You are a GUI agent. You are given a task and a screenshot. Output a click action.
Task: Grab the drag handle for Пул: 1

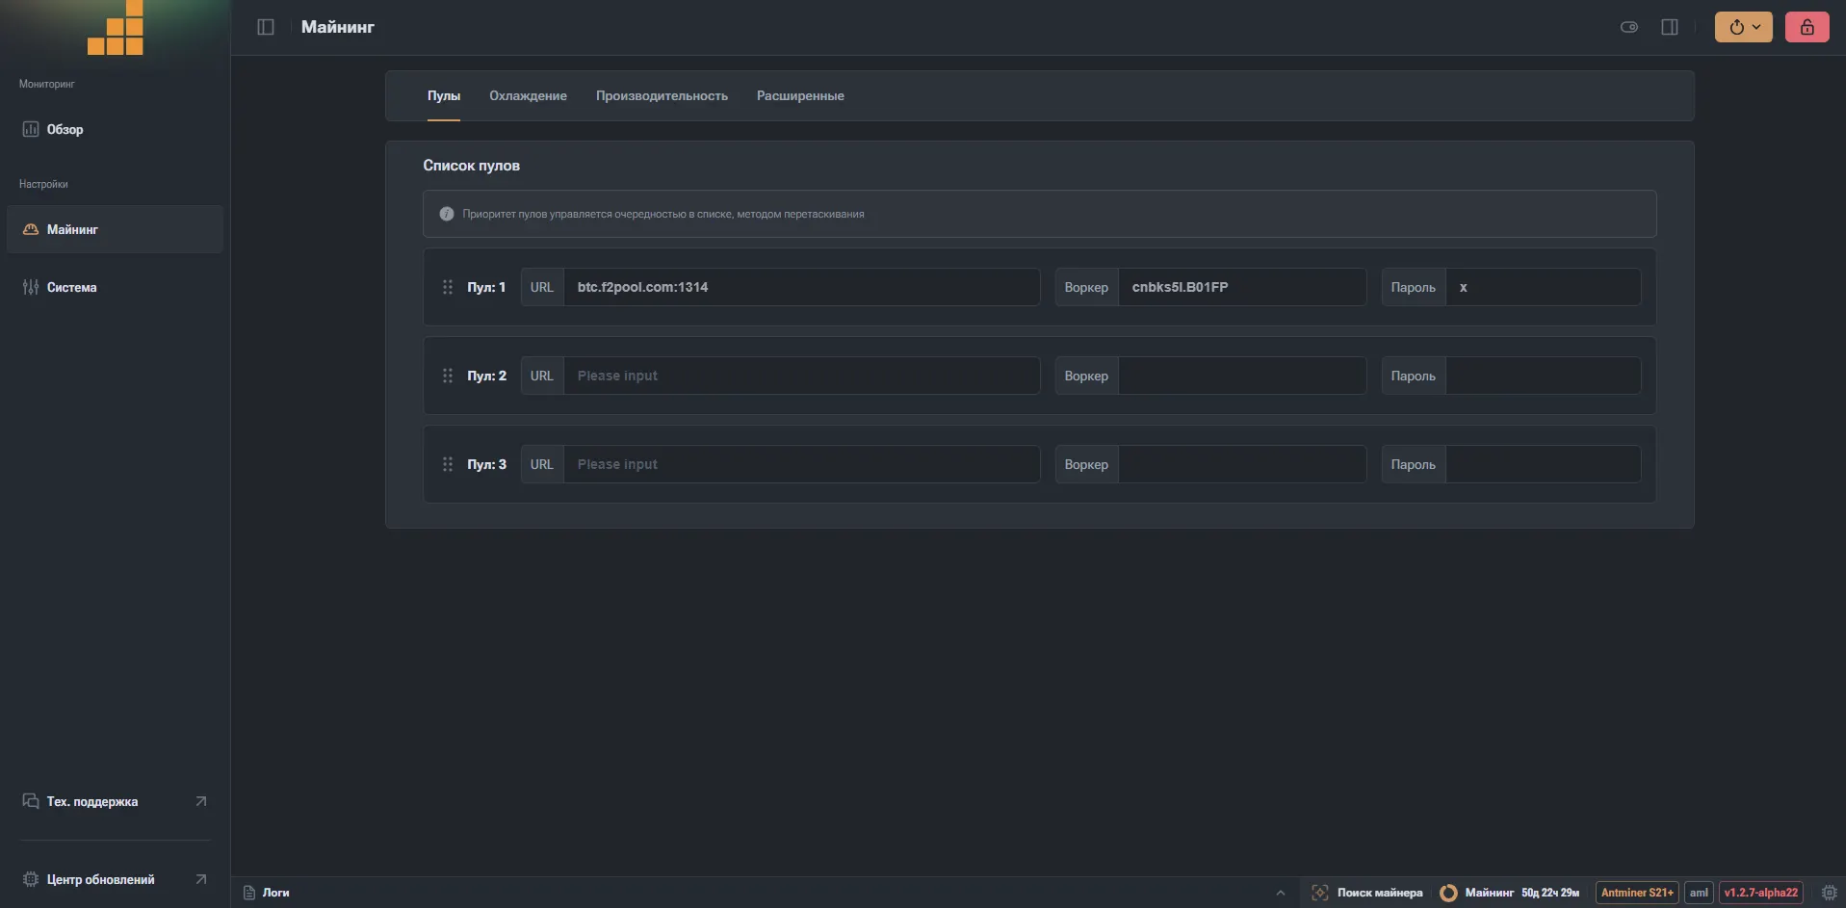(x=447, y=287)
